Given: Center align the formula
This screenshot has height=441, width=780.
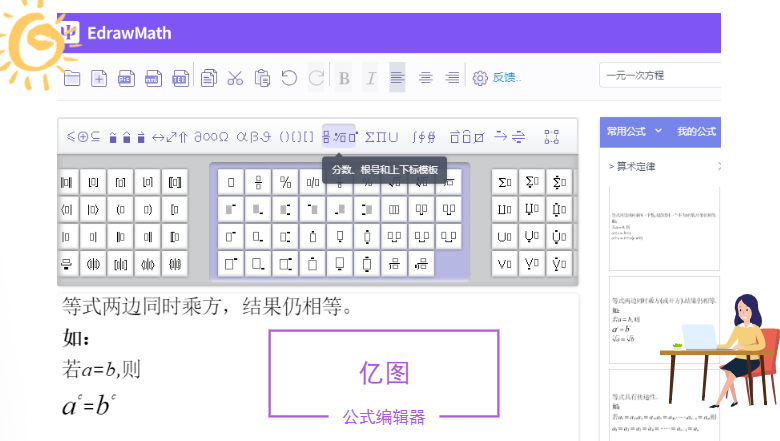Looking at the screenshot, I should 425,78.
